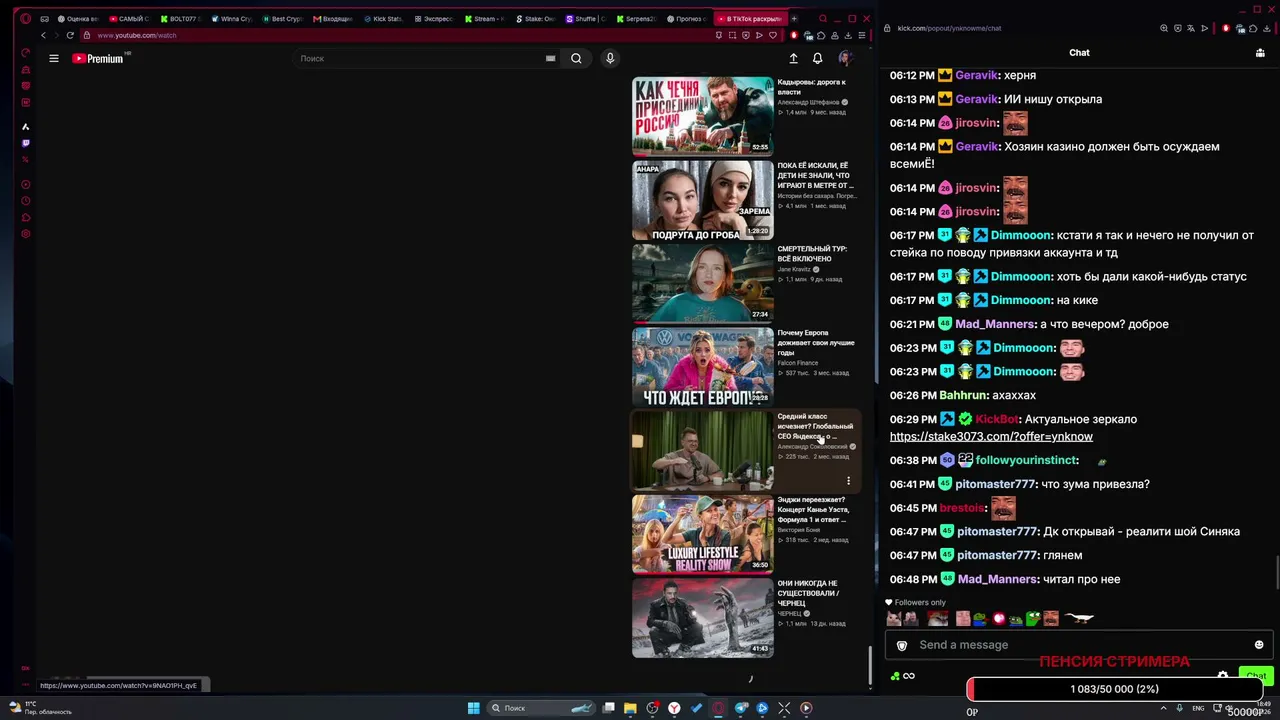Click the green Chat send button
The height and width of the screenshot is (720, 1280).
pyautogui.click(x=1256, y=676)
